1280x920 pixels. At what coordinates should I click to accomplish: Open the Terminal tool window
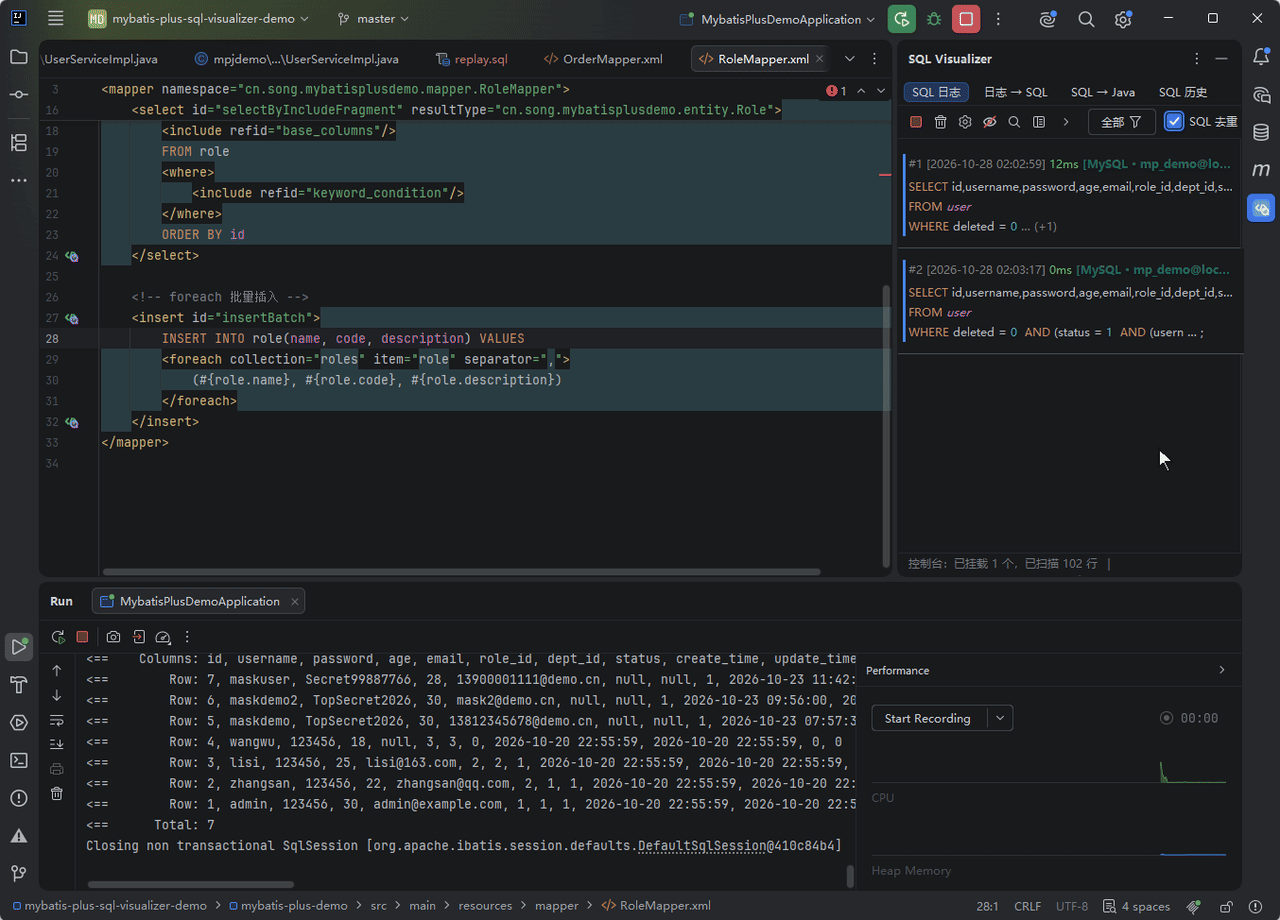coord(19,760)
